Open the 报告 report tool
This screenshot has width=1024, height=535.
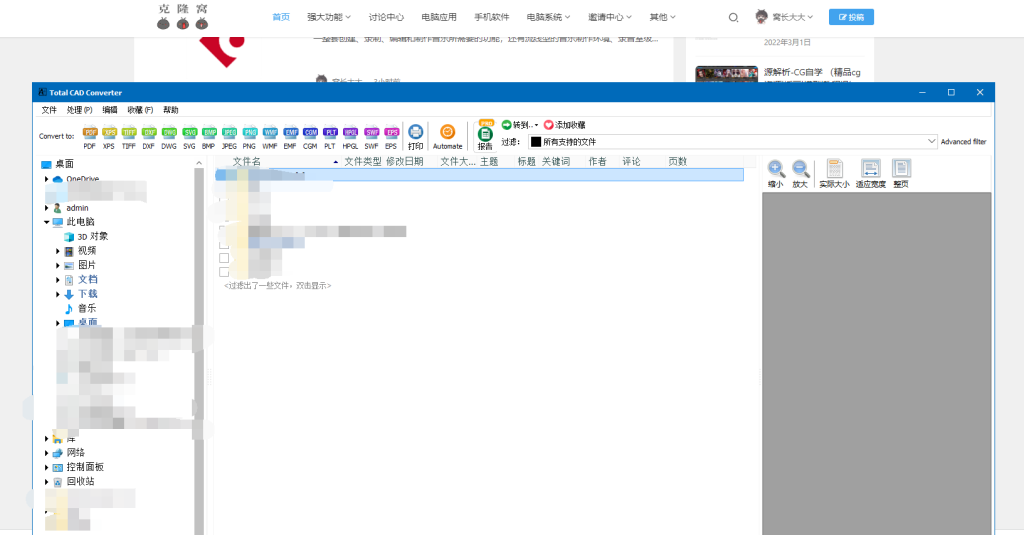(485, 135)
